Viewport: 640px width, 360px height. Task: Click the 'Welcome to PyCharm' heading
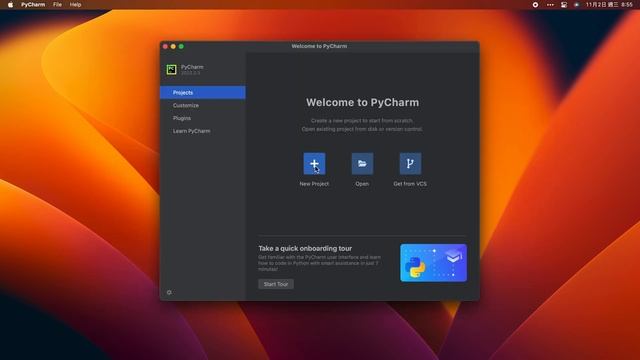pyautogui.click(x=362, y=102)
